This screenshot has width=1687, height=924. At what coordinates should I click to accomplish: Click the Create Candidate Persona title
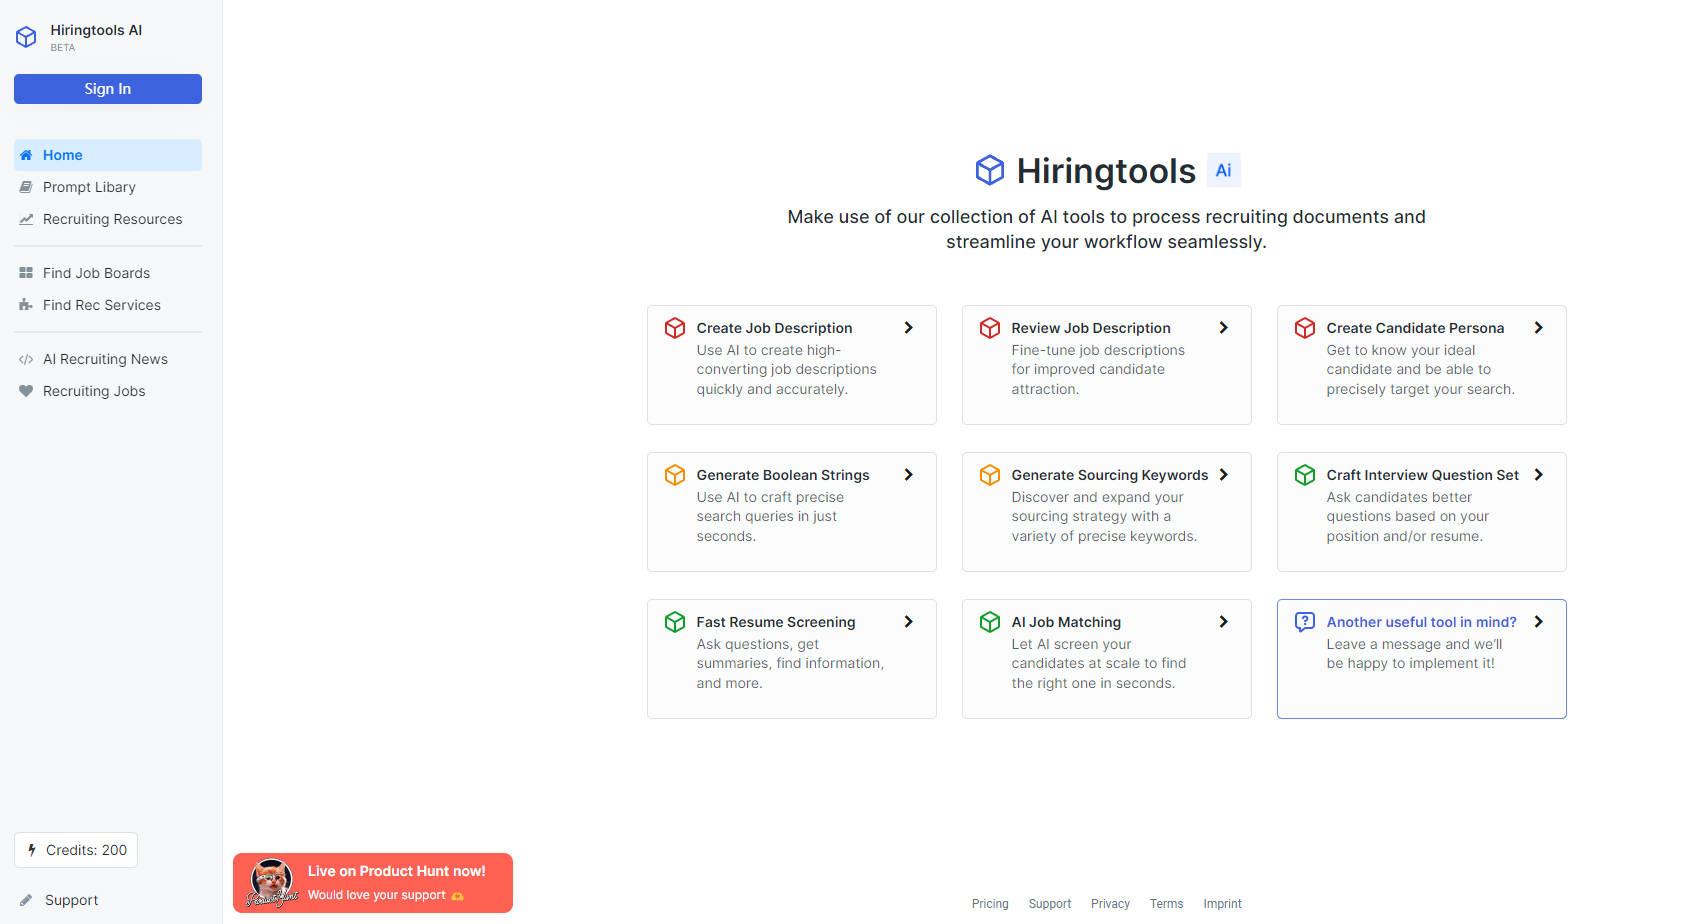[x=1415, y=328]
